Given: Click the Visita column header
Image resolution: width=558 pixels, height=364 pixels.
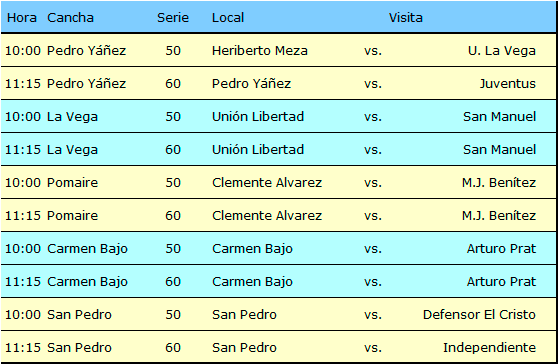Looking at the screenshot, I should coord(405,17).
